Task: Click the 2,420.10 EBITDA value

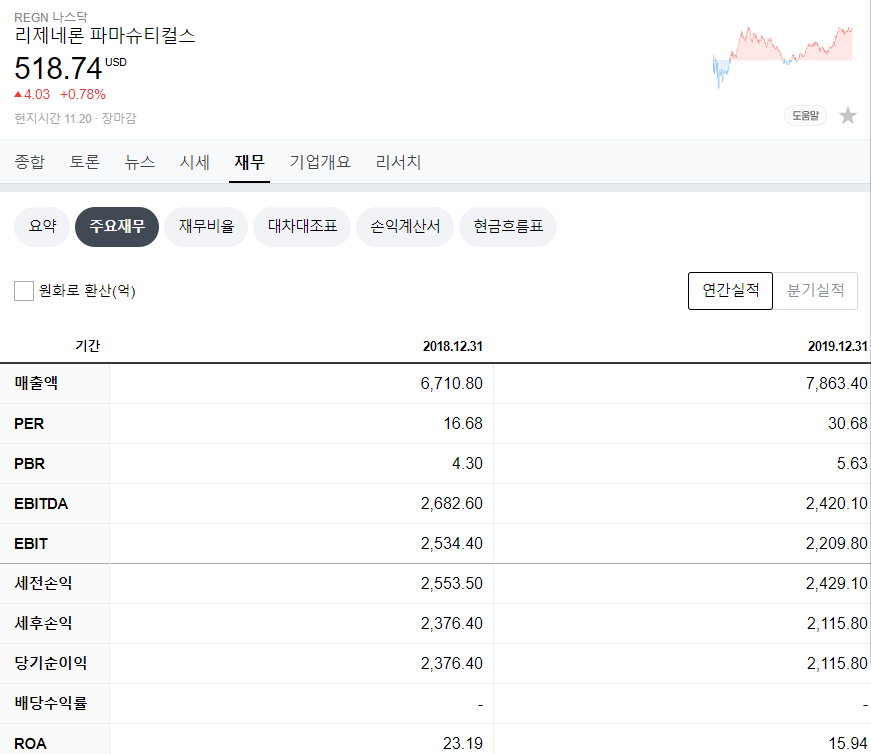Action: click(837, 503)
